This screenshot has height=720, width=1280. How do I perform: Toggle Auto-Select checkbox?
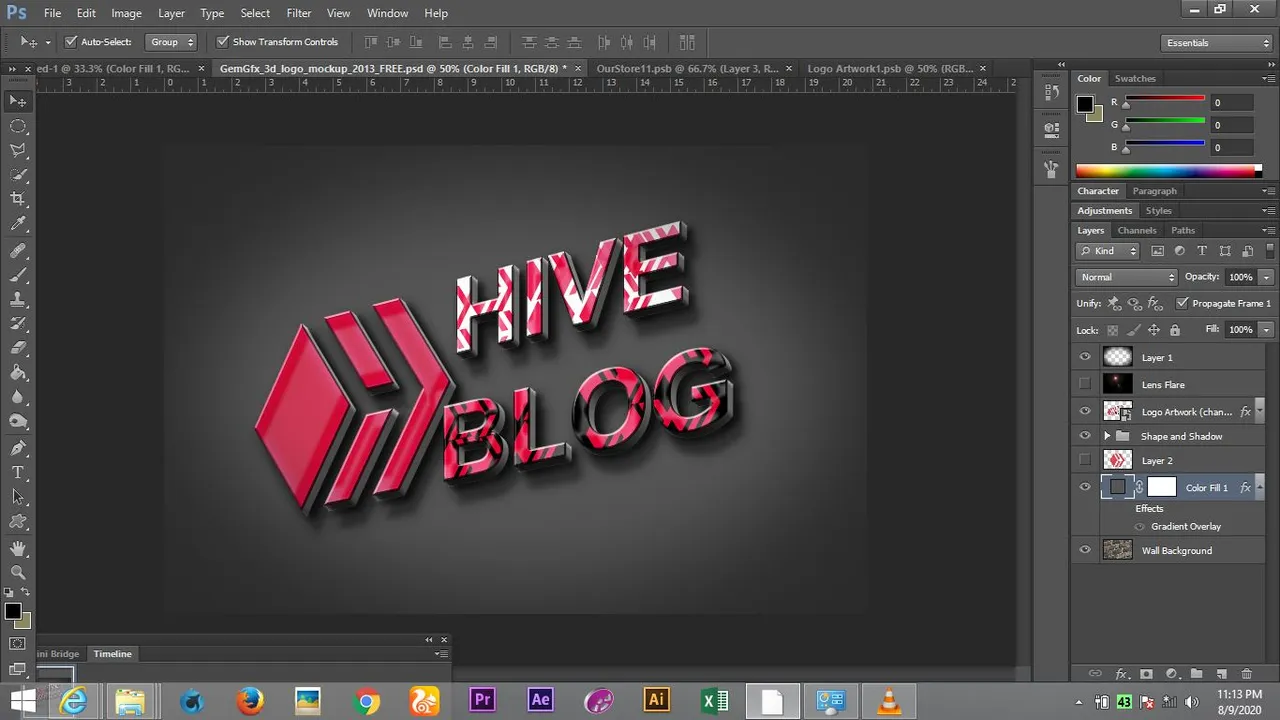click(71, 42)
